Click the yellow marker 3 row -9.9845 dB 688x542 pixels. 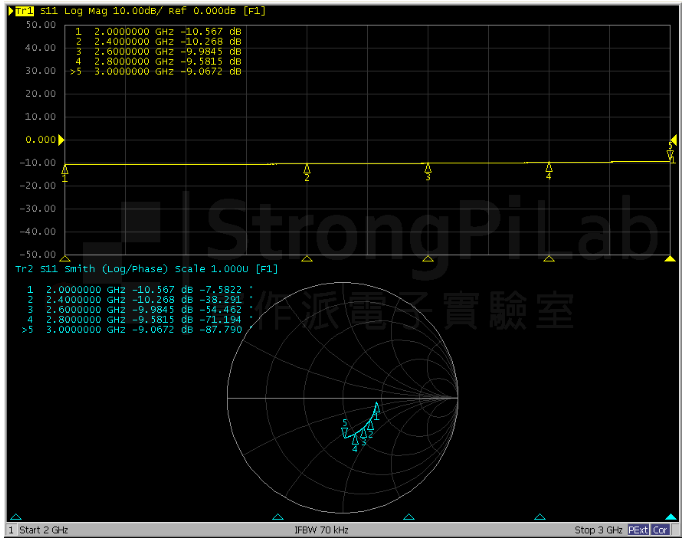158,52
